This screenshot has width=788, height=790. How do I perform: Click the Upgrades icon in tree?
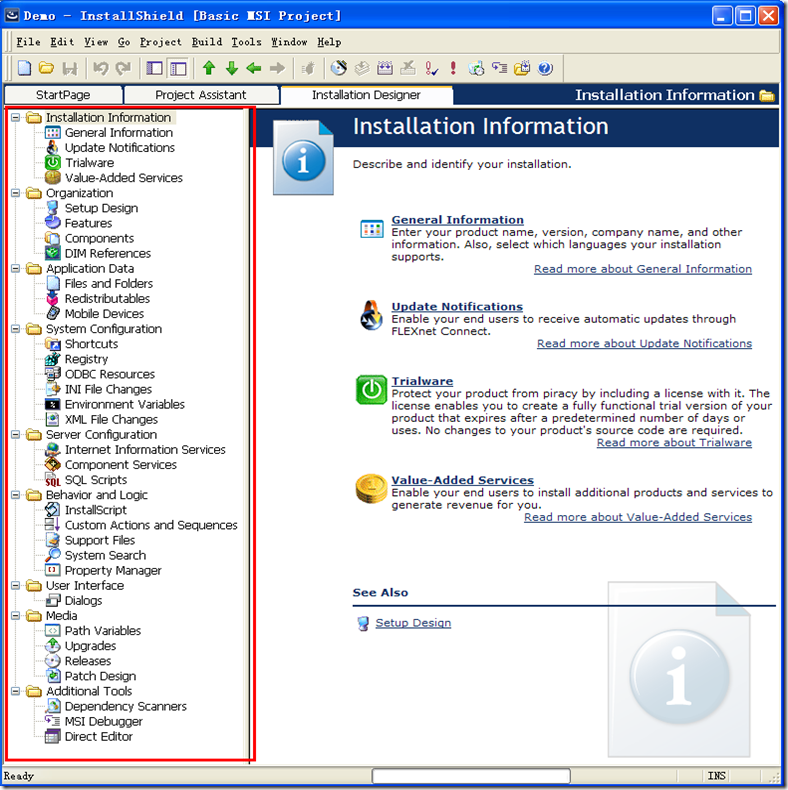(52, 646)
